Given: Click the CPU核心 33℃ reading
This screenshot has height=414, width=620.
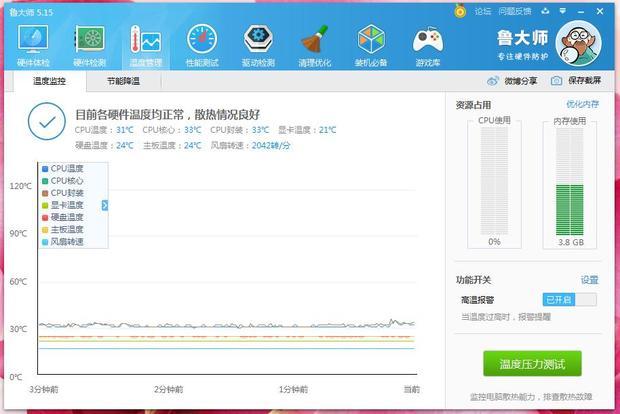Looking at the screenshot, I should click(172, 130).
